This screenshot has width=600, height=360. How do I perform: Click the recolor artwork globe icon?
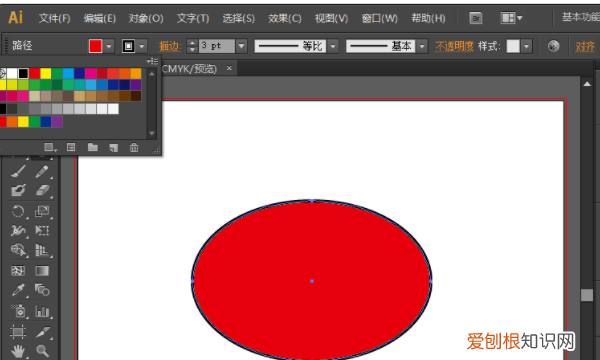coord(553,46)
